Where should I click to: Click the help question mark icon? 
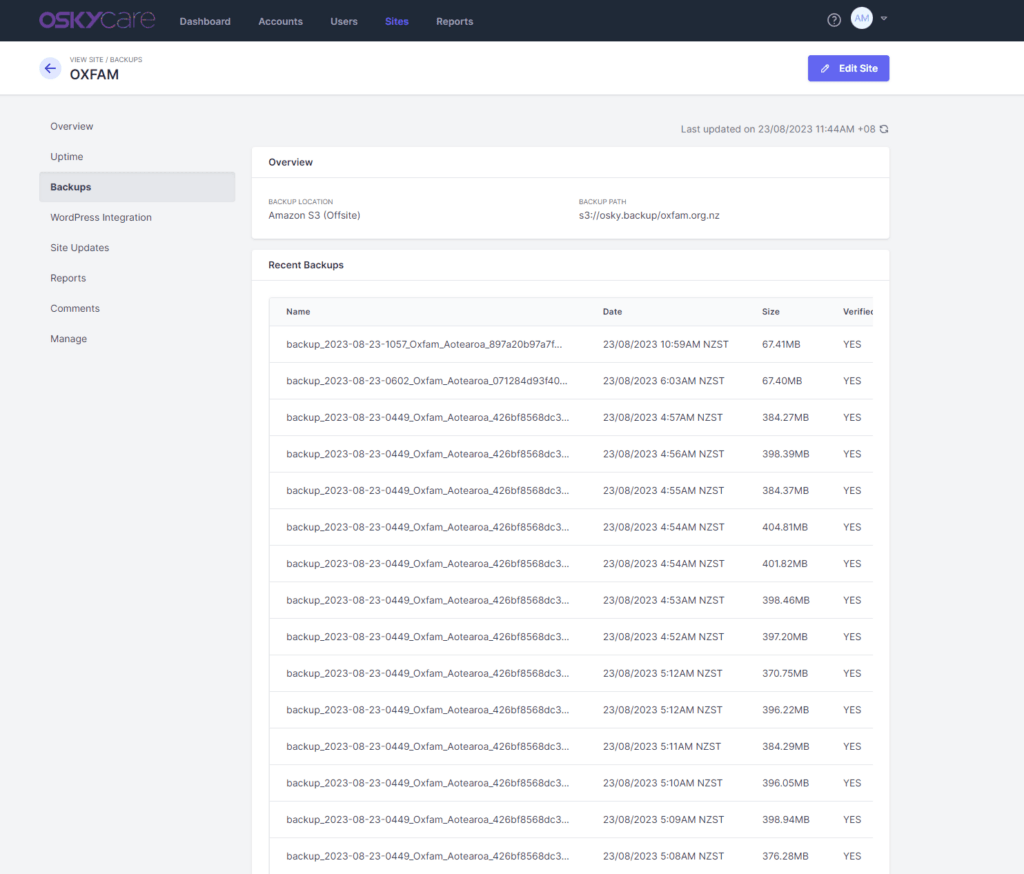(x=834, y=20)
